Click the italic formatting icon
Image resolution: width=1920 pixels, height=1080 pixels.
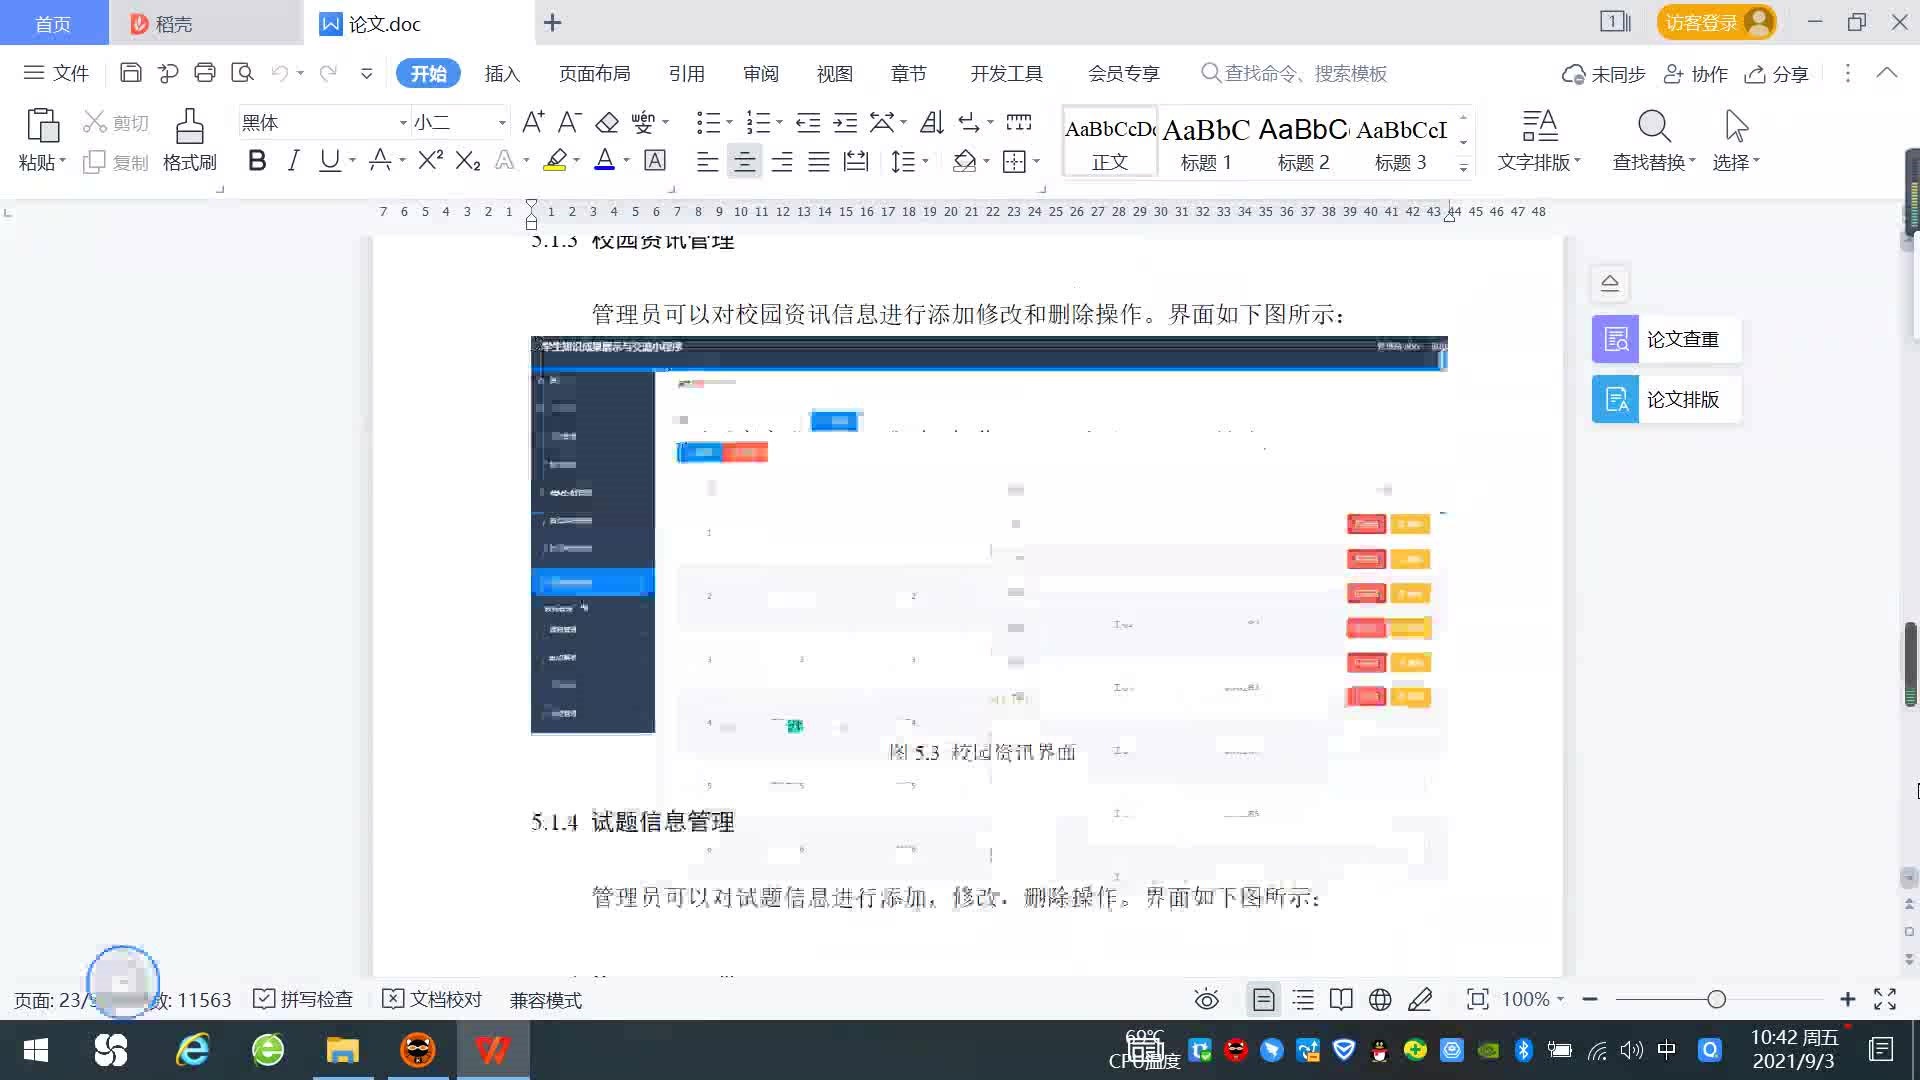point(293,161)
